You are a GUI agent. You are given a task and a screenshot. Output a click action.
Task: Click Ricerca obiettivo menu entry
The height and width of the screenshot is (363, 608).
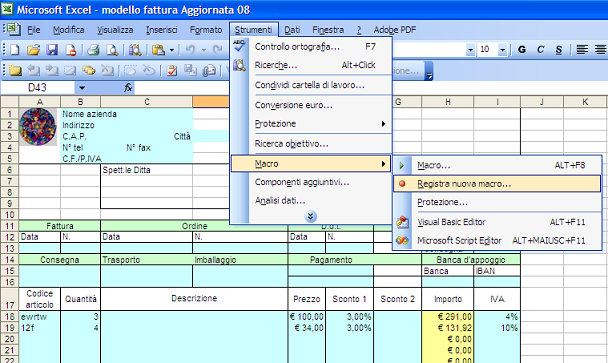pos(292,143)
